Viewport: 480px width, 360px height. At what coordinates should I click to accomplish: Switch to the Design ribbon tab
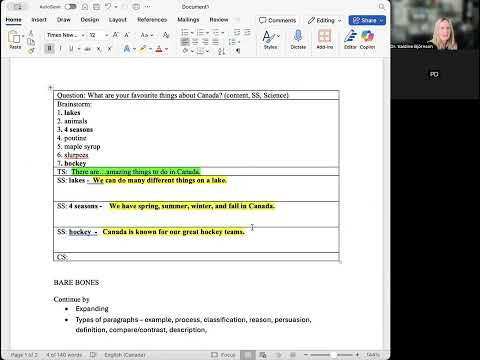pyautogui.click(x=90, y=20)
